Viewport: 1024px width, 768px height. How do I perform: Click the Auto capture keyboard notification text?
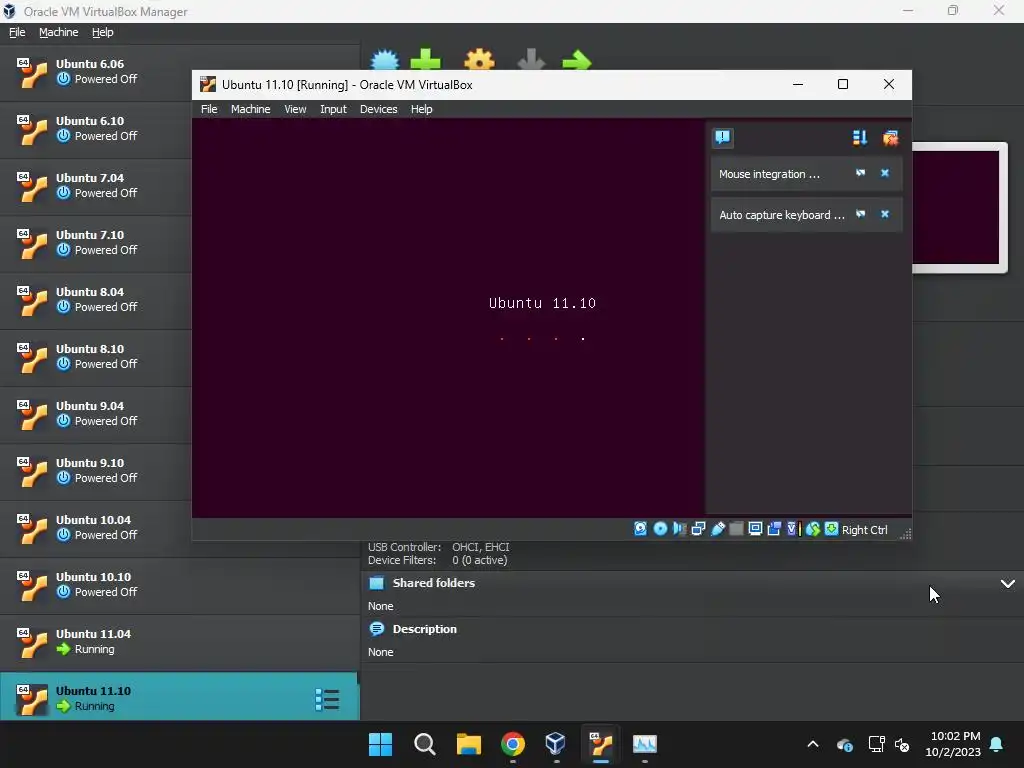click(782, 215)
